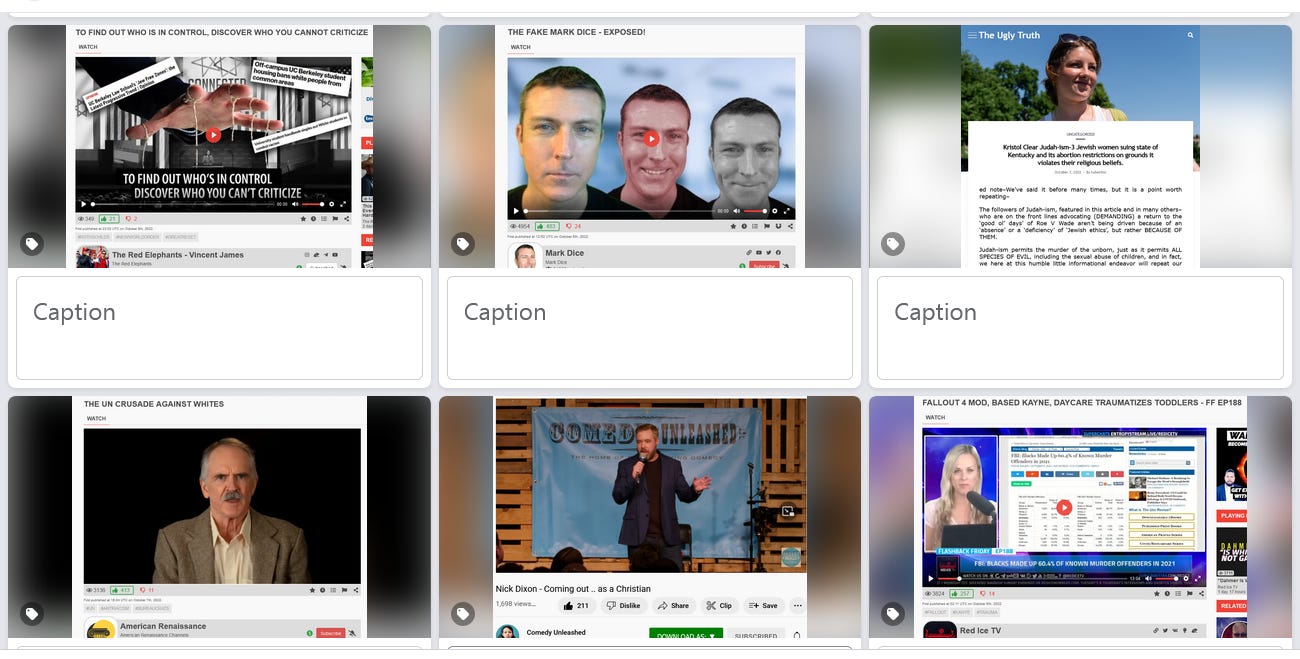Click tag icon on 'Fallout 4 Mod' image
Screen dimensions: 1300x659
coord(893,614)
